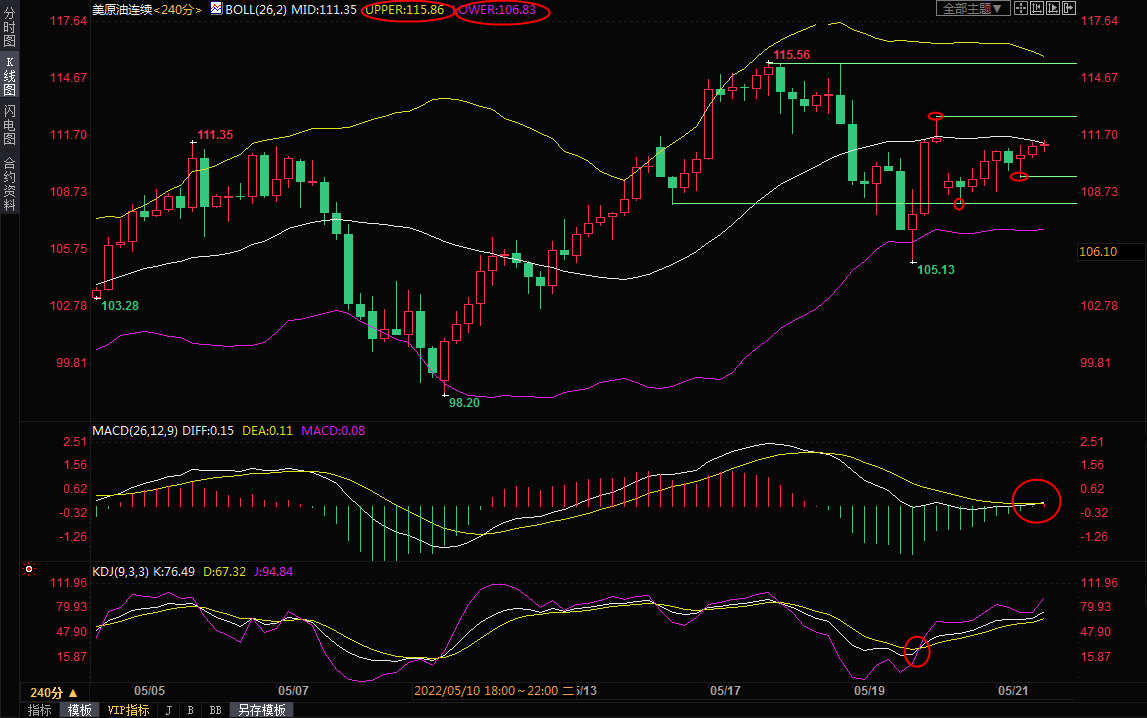Click the 另存模板 button
Screen dimensions: 1147x718
click(261, 710)
